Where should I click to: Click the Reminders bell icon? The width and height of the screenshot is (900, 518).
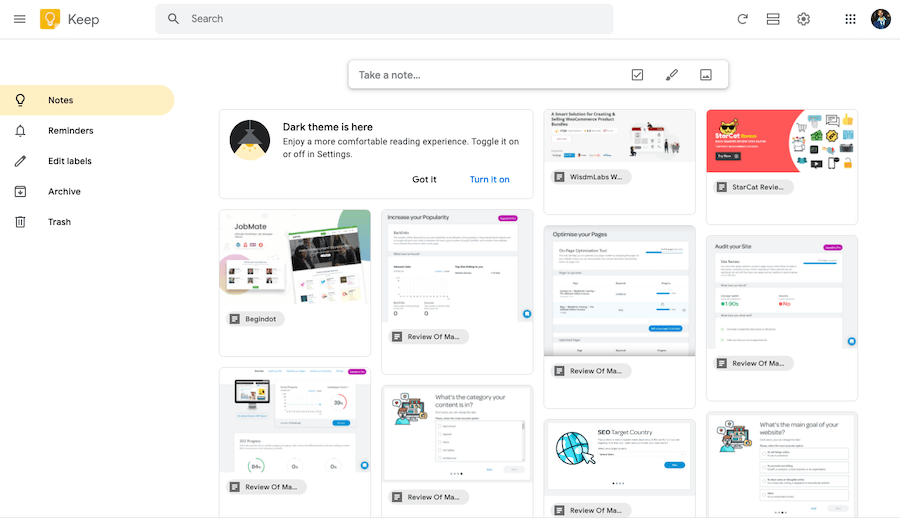(x=20, y=131)
